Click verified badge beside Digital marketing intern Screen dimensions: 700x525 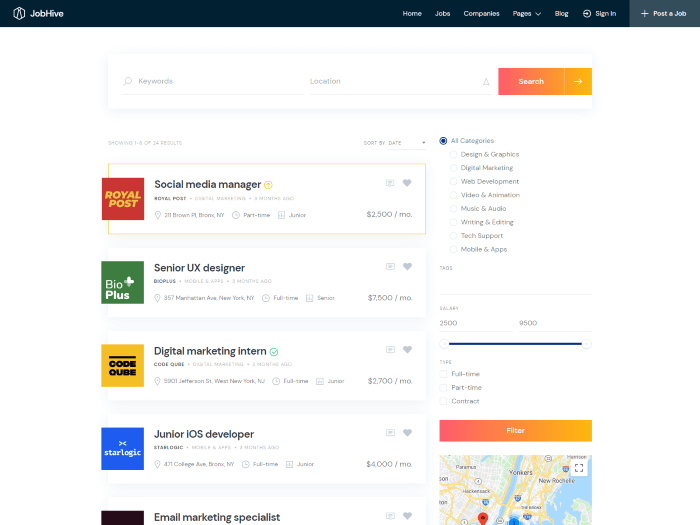pyautogui.click(x=274, y=352)
